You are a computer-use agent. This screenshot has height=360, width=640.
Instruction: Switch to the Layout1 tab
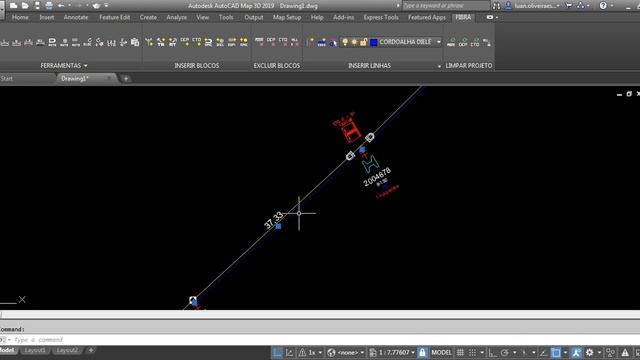point(35,350)
